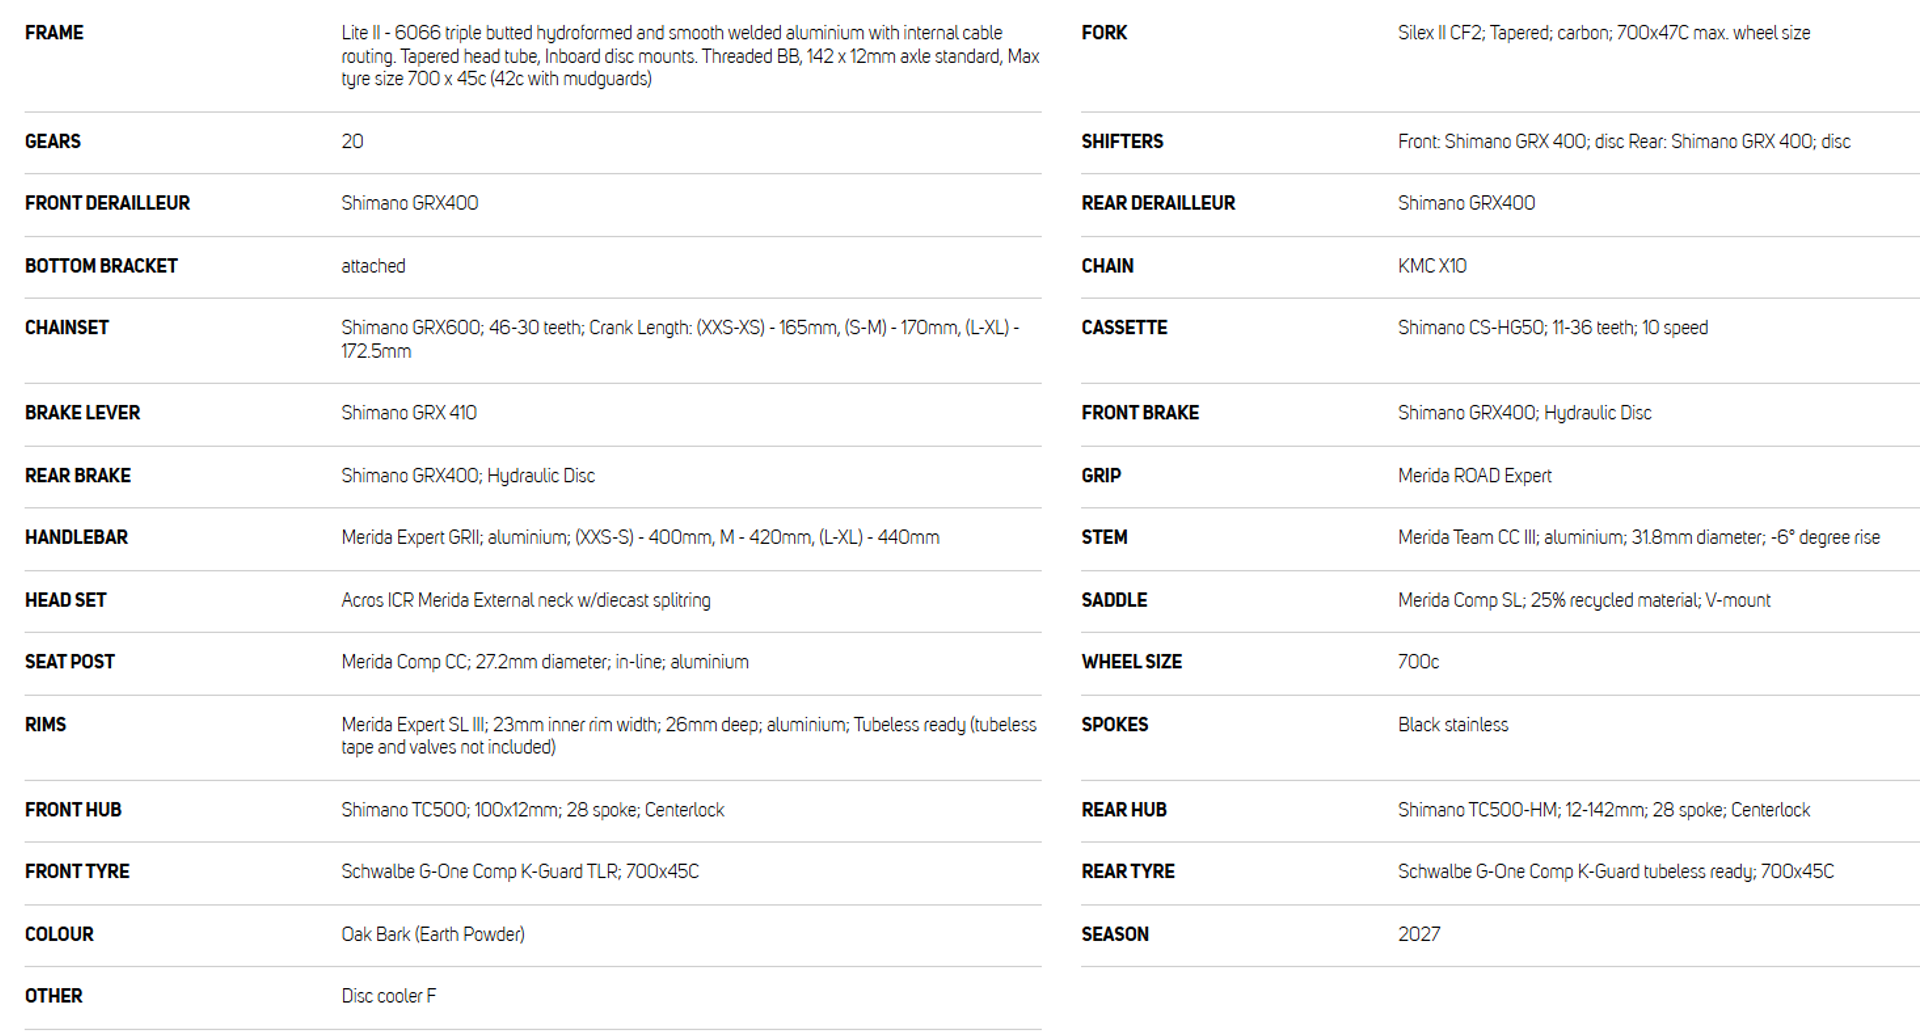
Task: Select the Silex II CF2 fork description
Action: tap(1604, 33)
